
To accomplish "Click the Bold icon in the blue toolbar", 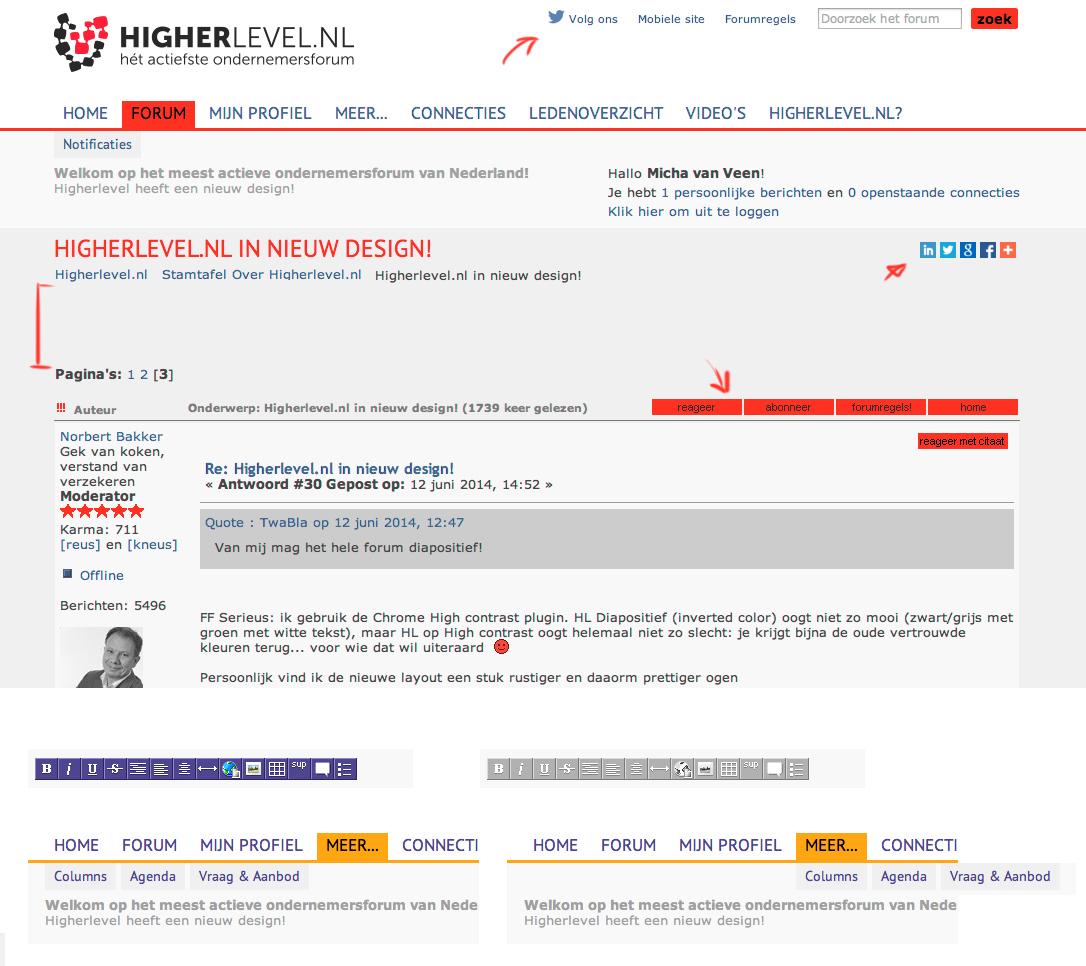I will click(x=47, y=769).
